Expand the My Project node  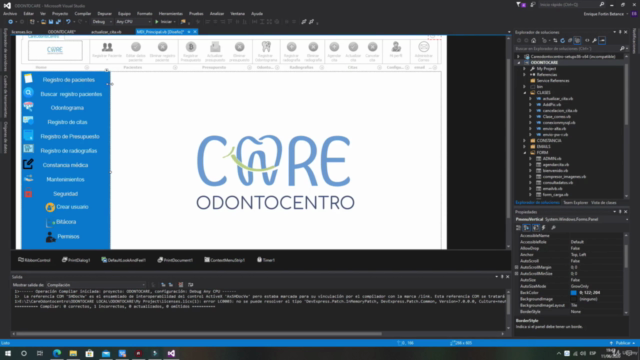tap(524, 69)
